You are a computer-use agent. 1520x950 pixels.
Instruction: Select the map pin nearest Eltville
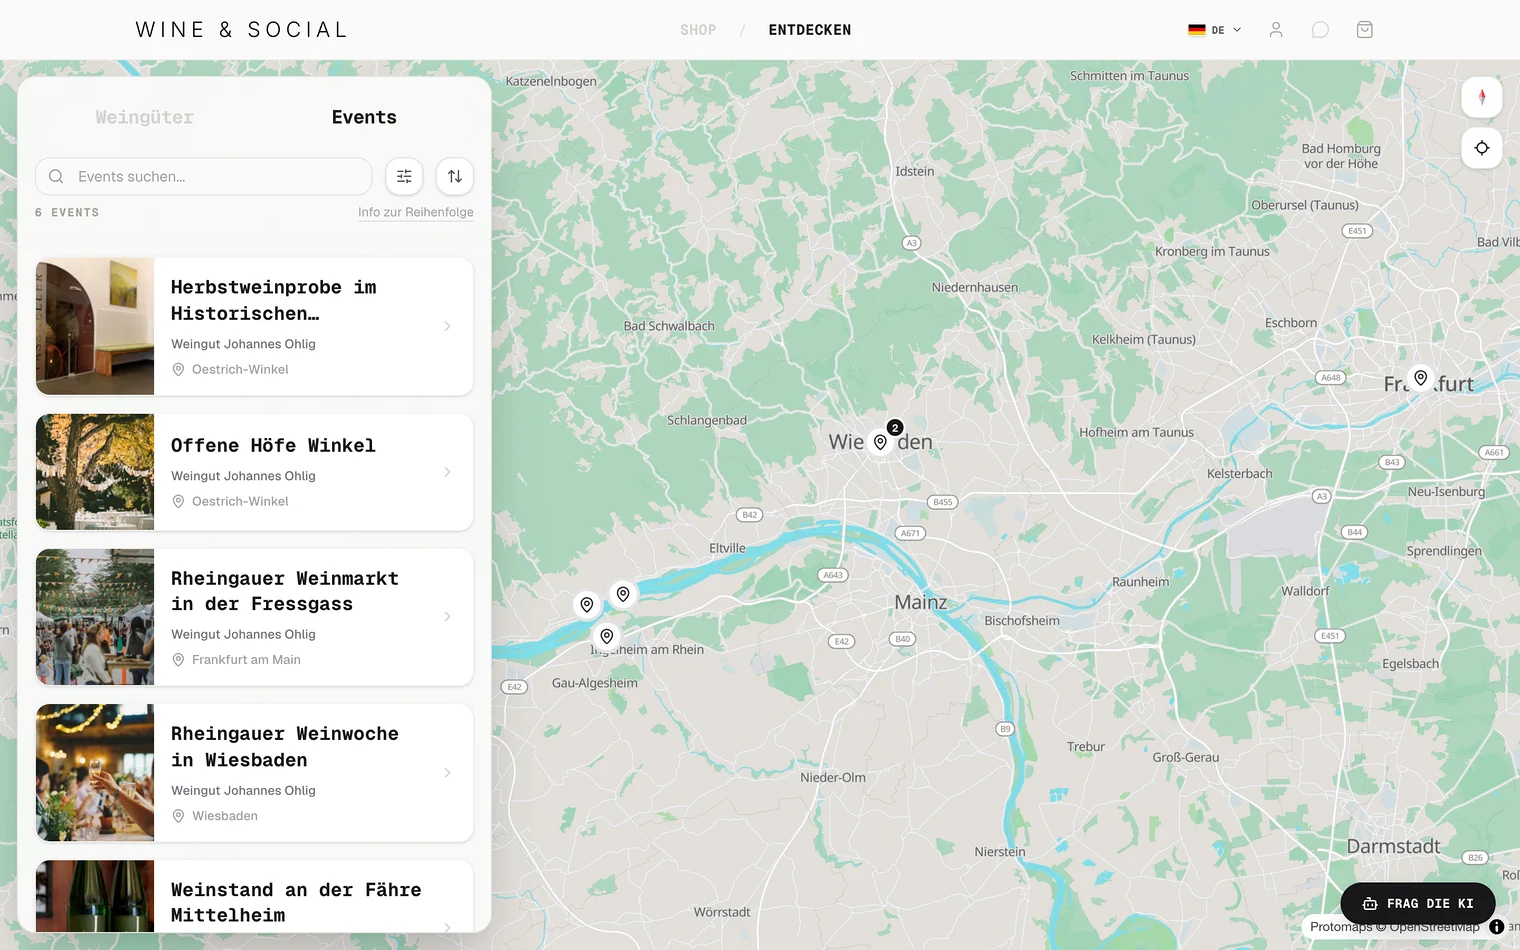tap(623, 594)
